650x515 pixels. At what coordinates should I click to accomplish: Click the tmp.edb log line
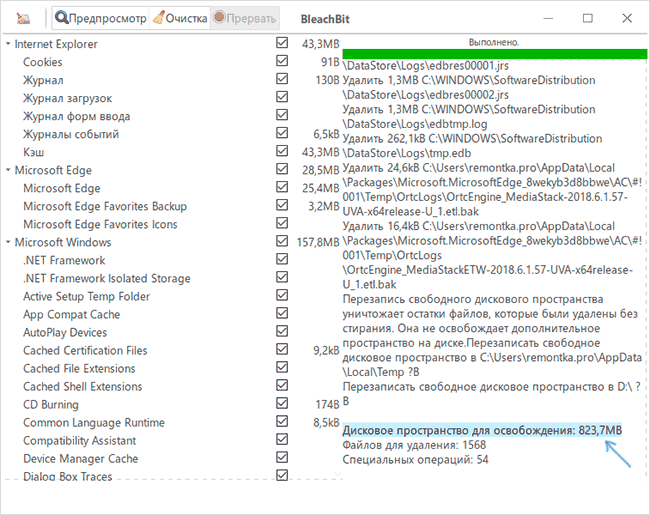[x=407, y=153]
